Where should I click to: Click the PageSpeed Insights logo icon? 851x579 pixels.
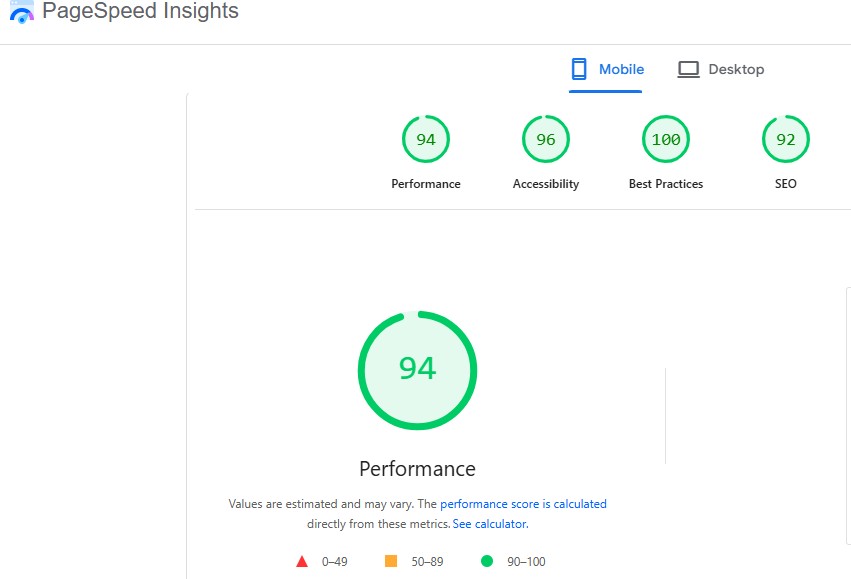pyautogui.click(x=22, y=12)
